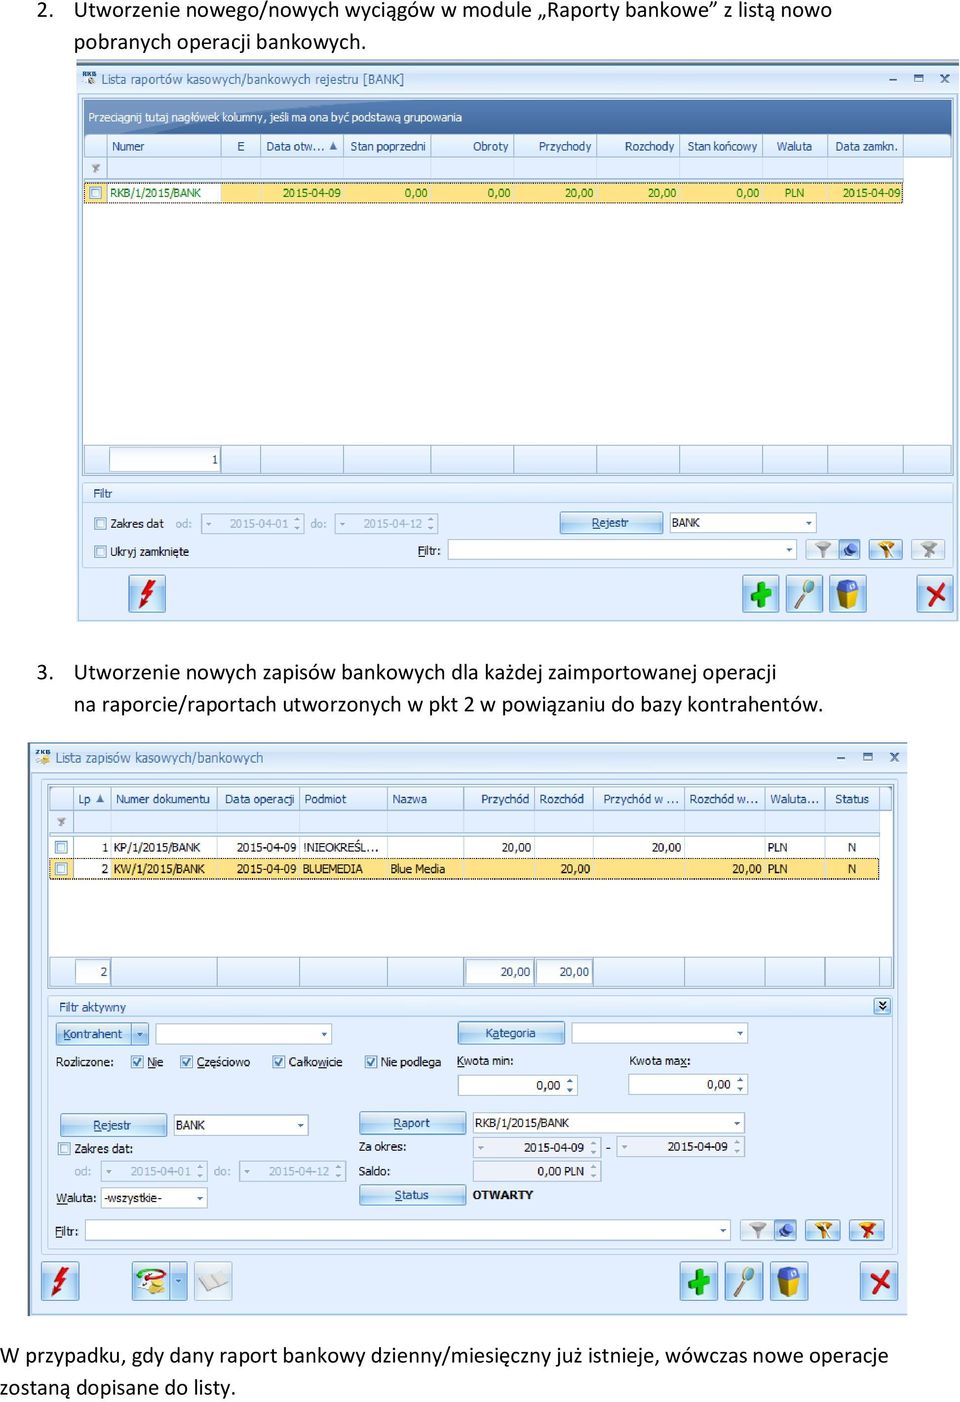Apply filter funnel icon in entries list window
This screenshot has width=960, height=1402.
[757, 1230]
